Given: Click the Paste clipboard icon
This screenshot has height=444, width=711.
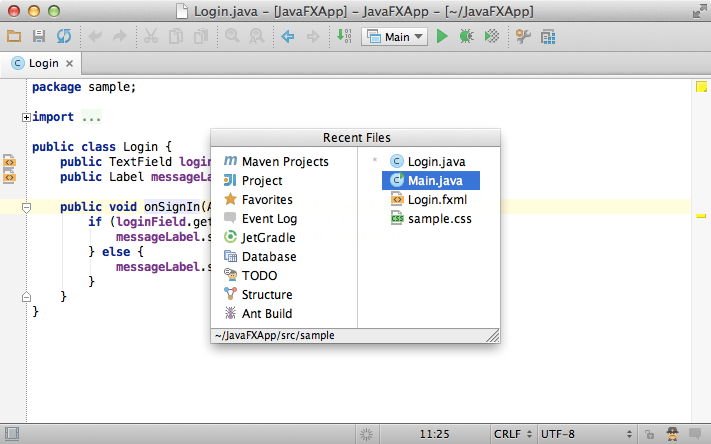Looking at the screenshot, I should [x=200, y=36].
